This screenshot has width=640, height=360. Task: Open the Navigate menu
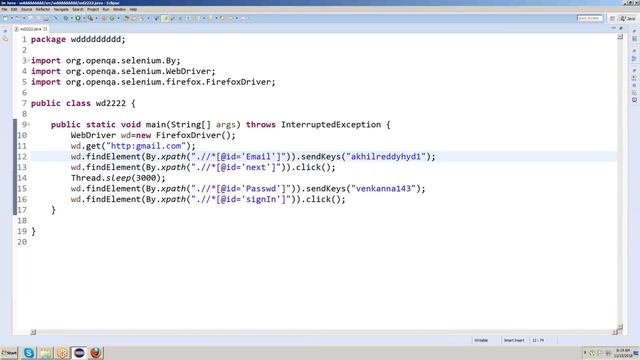click(61, 9)
